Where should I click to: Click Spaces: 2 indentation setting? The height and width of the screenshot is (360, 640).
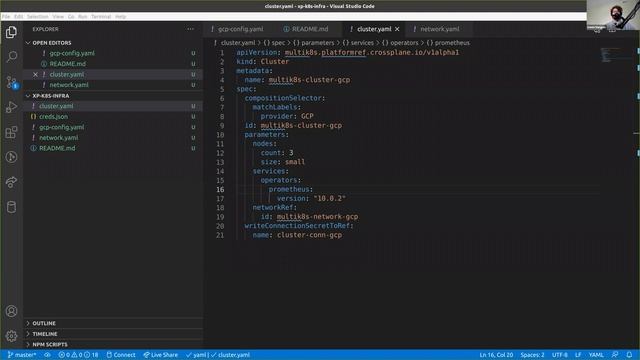coord(532,355)
